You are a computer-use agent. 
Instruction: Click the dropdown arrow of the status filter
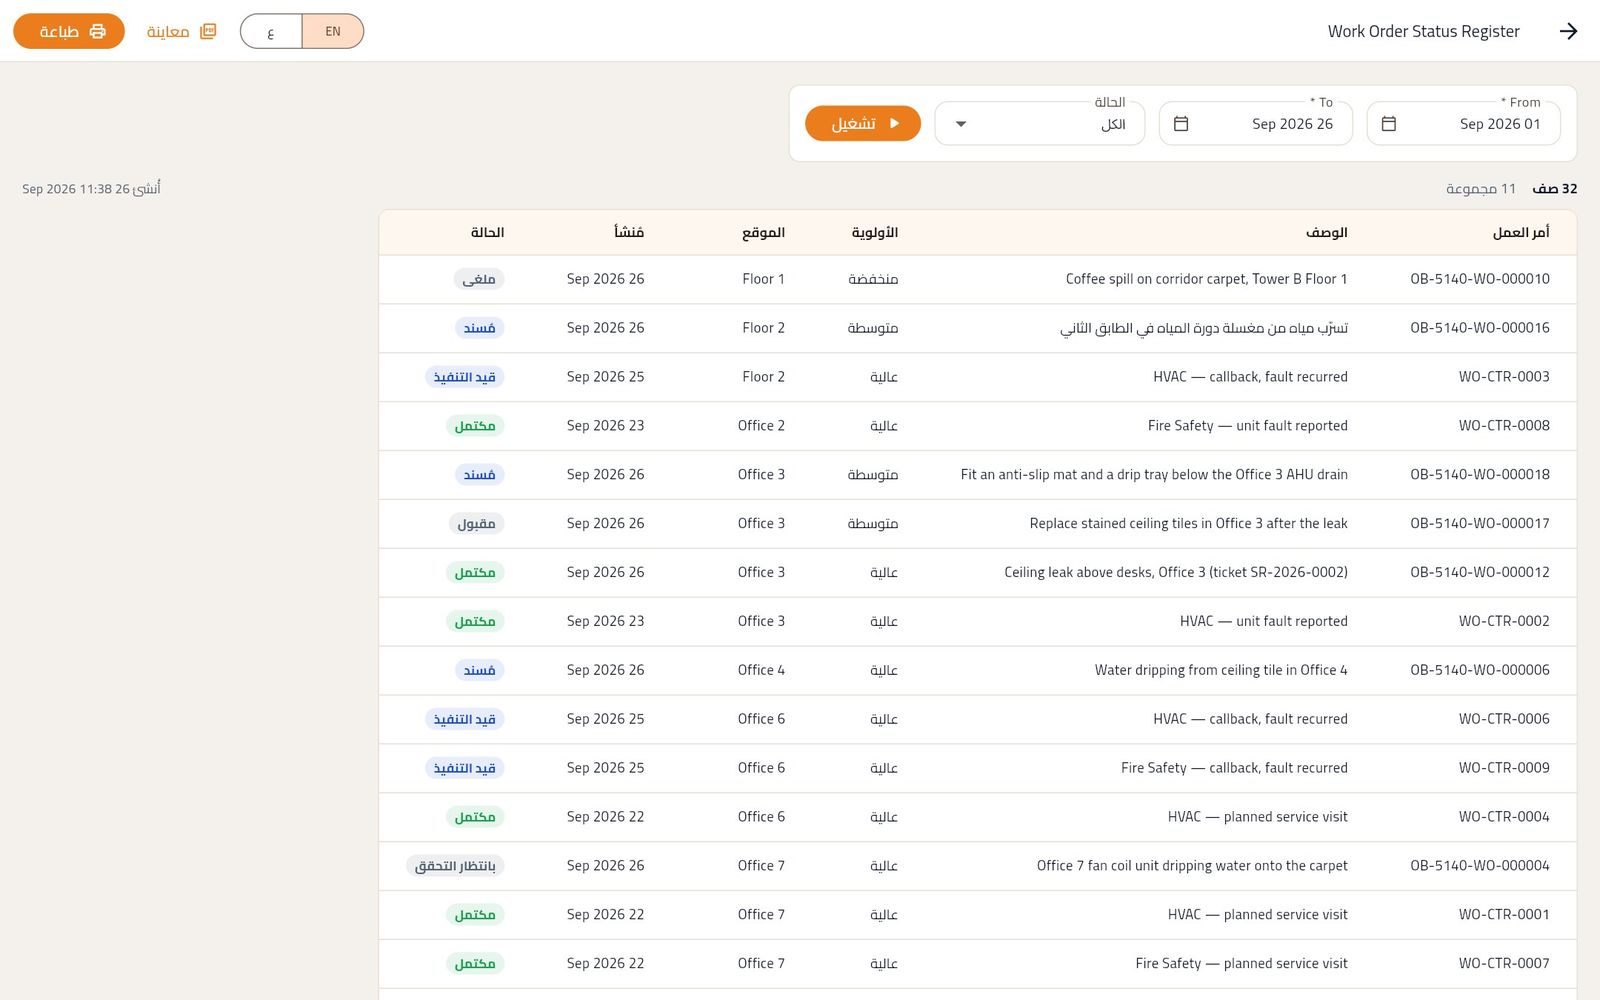pos(961,124)
